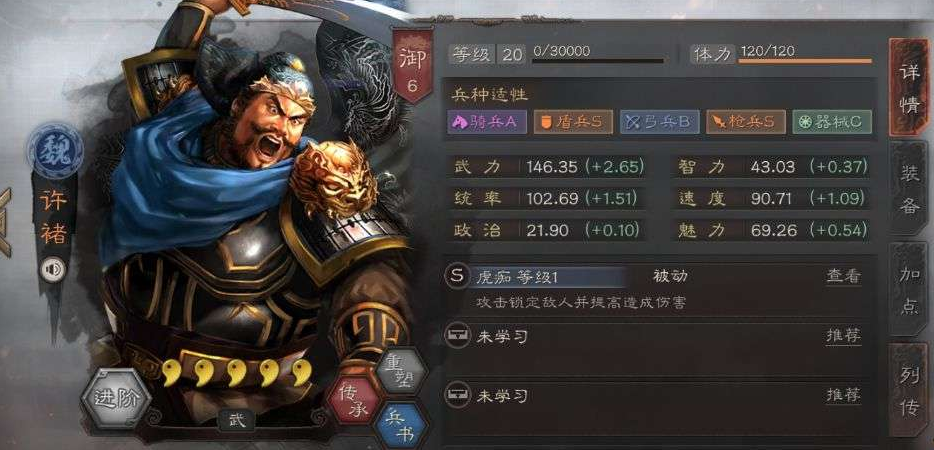Click the 体力 stamina bar
Viewport: 934px width, 450px height.
click(x=805, y=61)
